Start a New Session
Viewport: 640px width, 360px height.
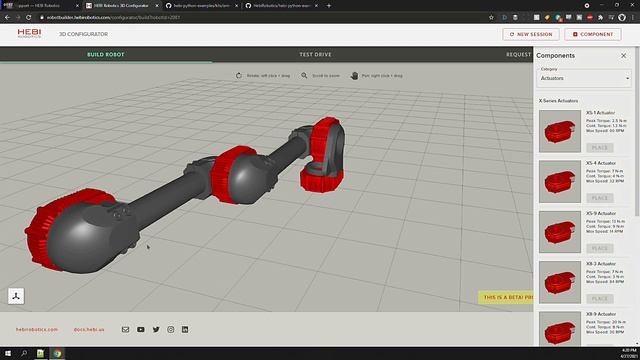pos(531,34)
